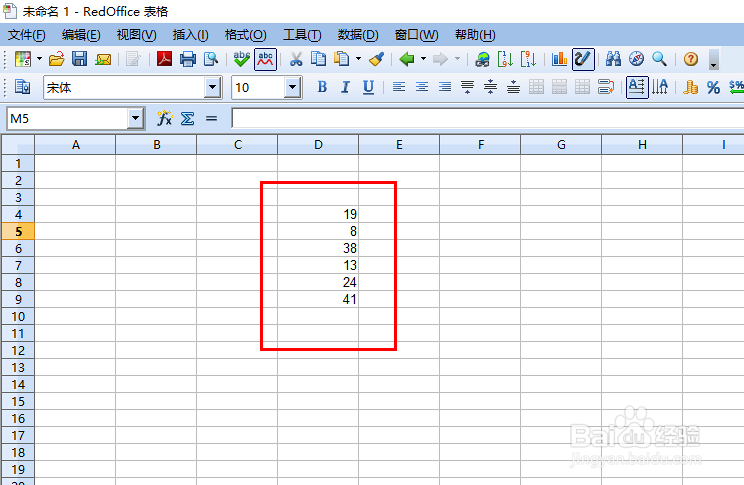Save the document with floppy icon
The image size is (744, 485).
pos(79,59)
